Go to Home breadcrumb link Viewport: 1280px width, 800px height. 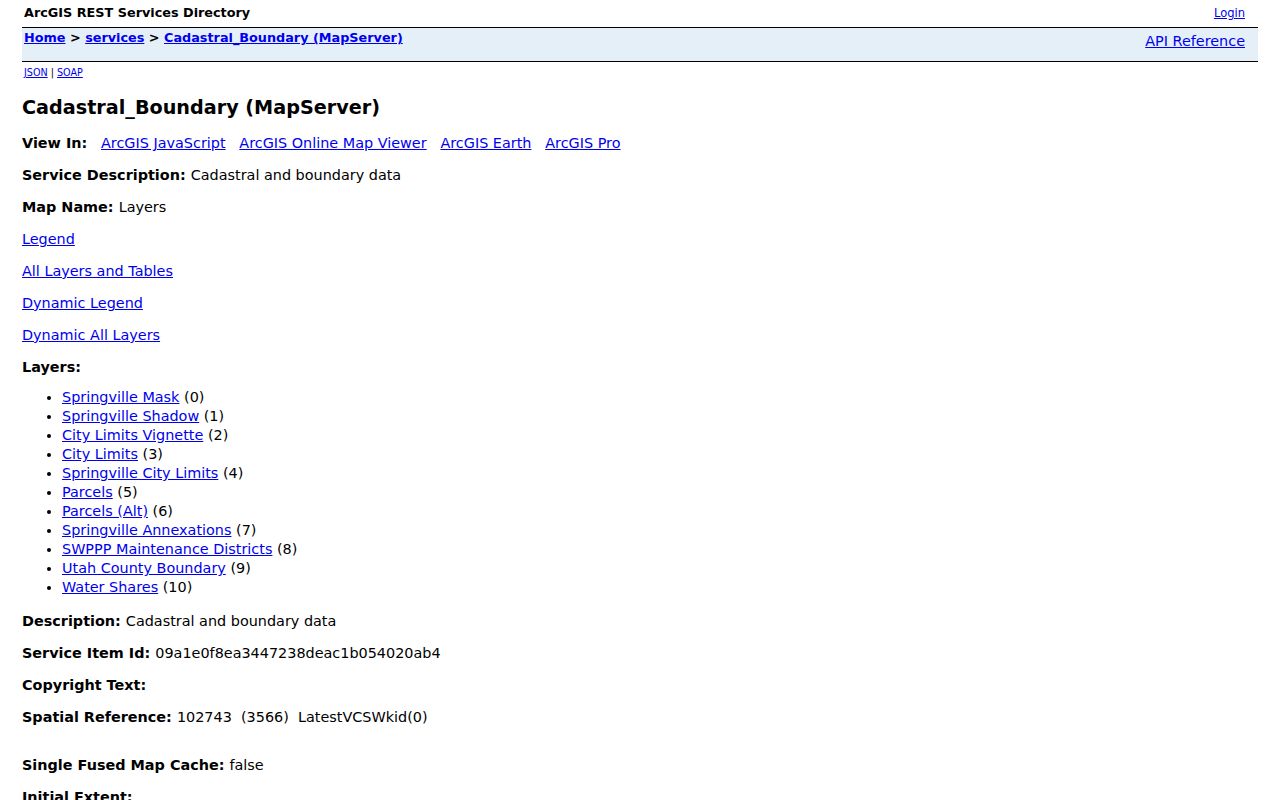click(x=44, y=38)
